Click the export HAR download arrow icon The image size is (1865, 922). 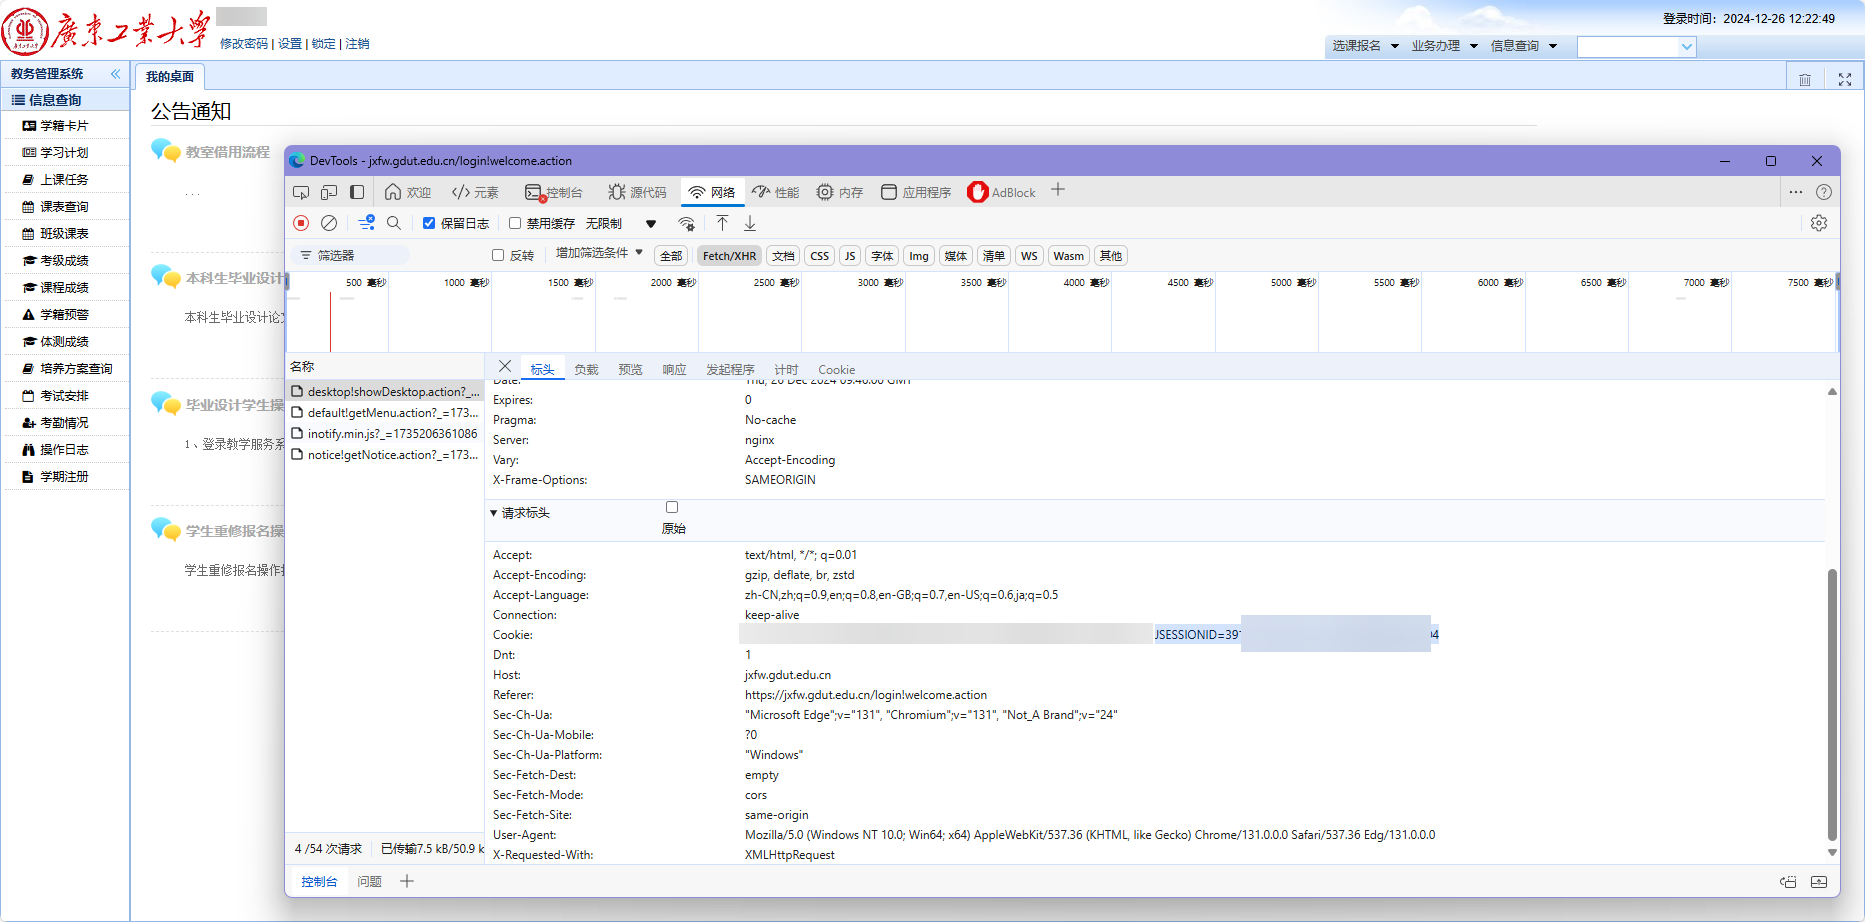750,223
